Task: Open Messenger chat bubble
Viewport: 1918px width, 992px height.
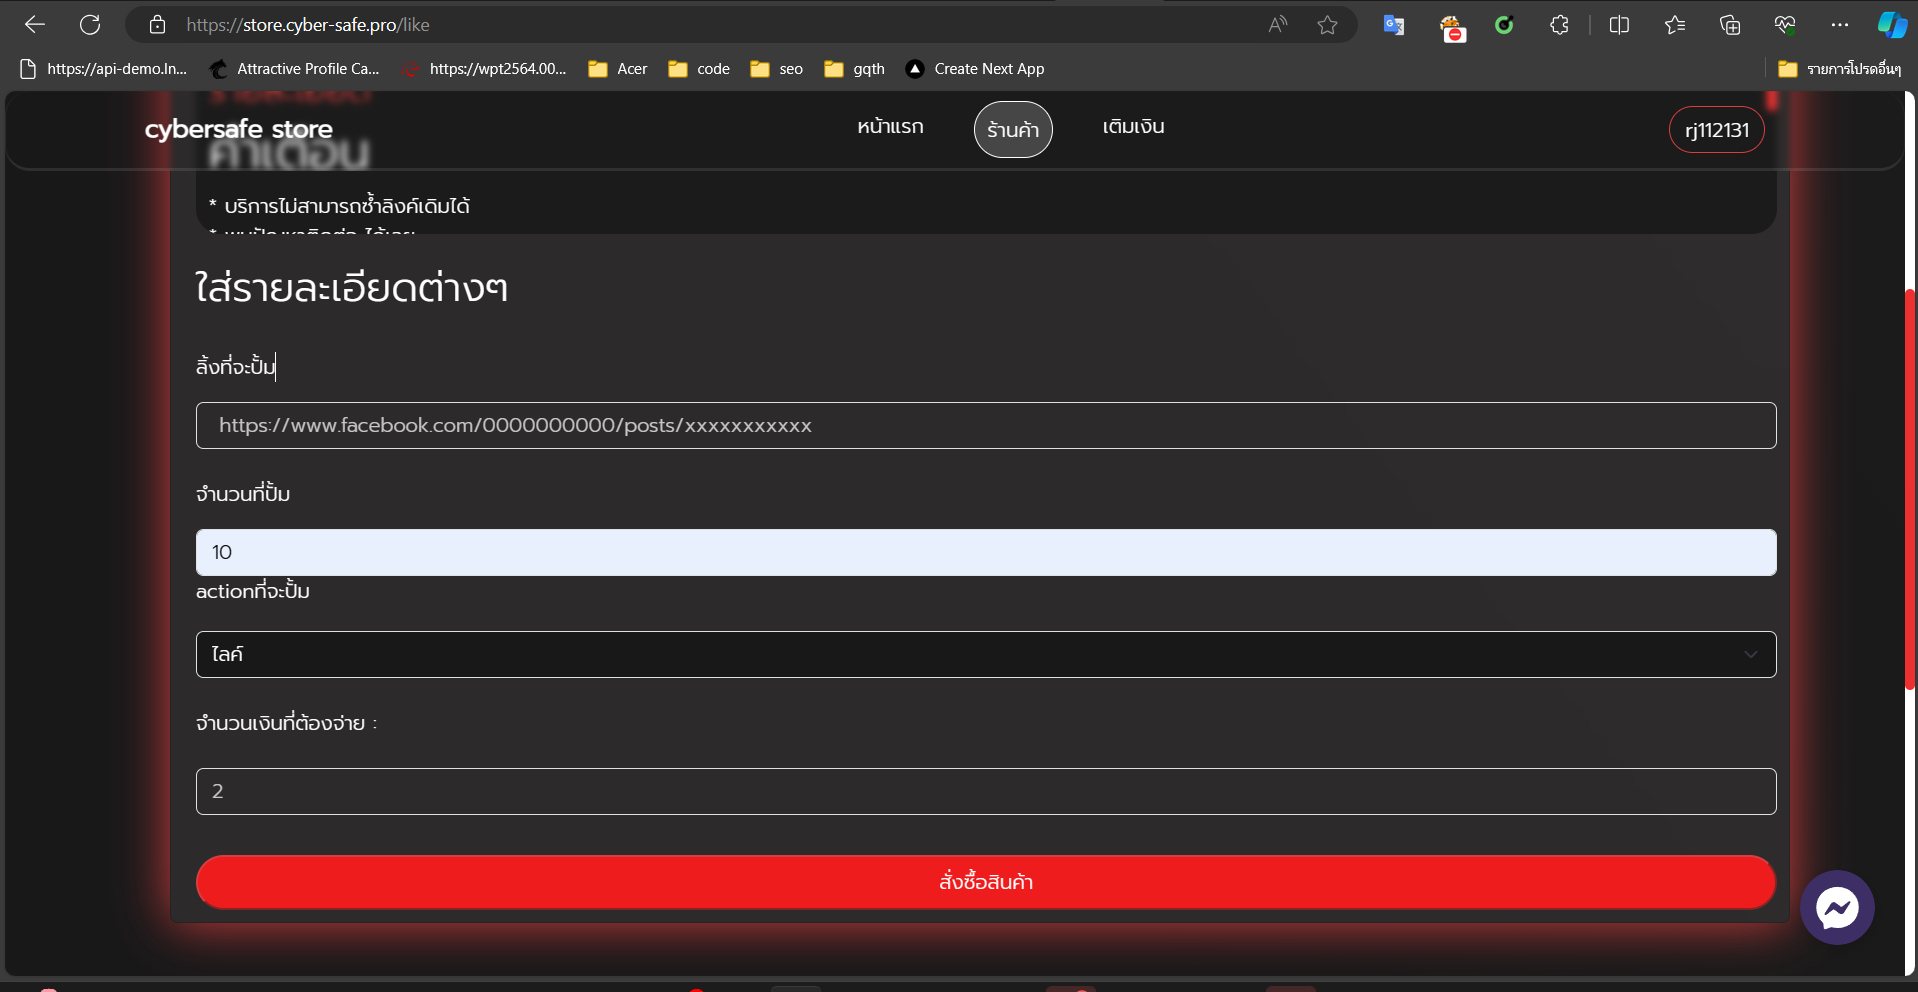Action: coord(1837,908)
